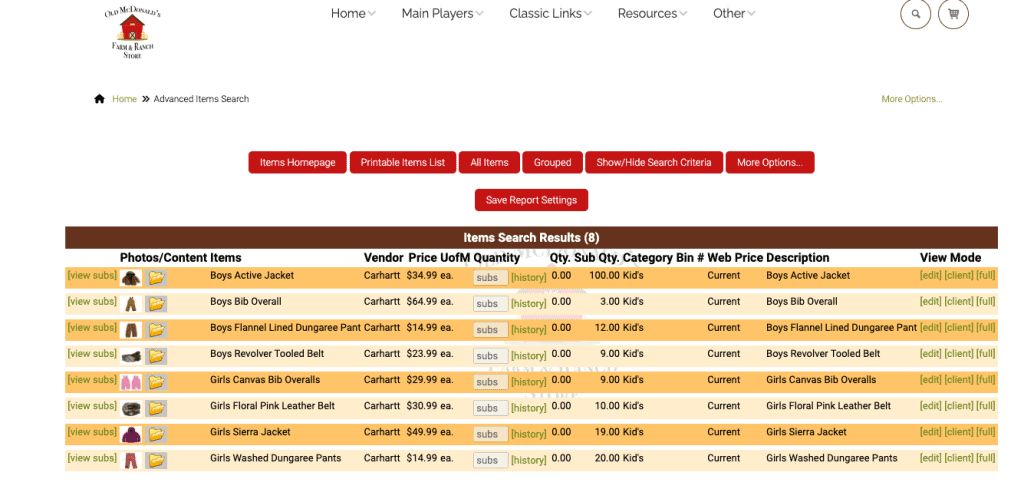Screen dimensions: 1024x499
Task: Toggle Show/Hide Search Criteria
Action: [x=654, y=163]
